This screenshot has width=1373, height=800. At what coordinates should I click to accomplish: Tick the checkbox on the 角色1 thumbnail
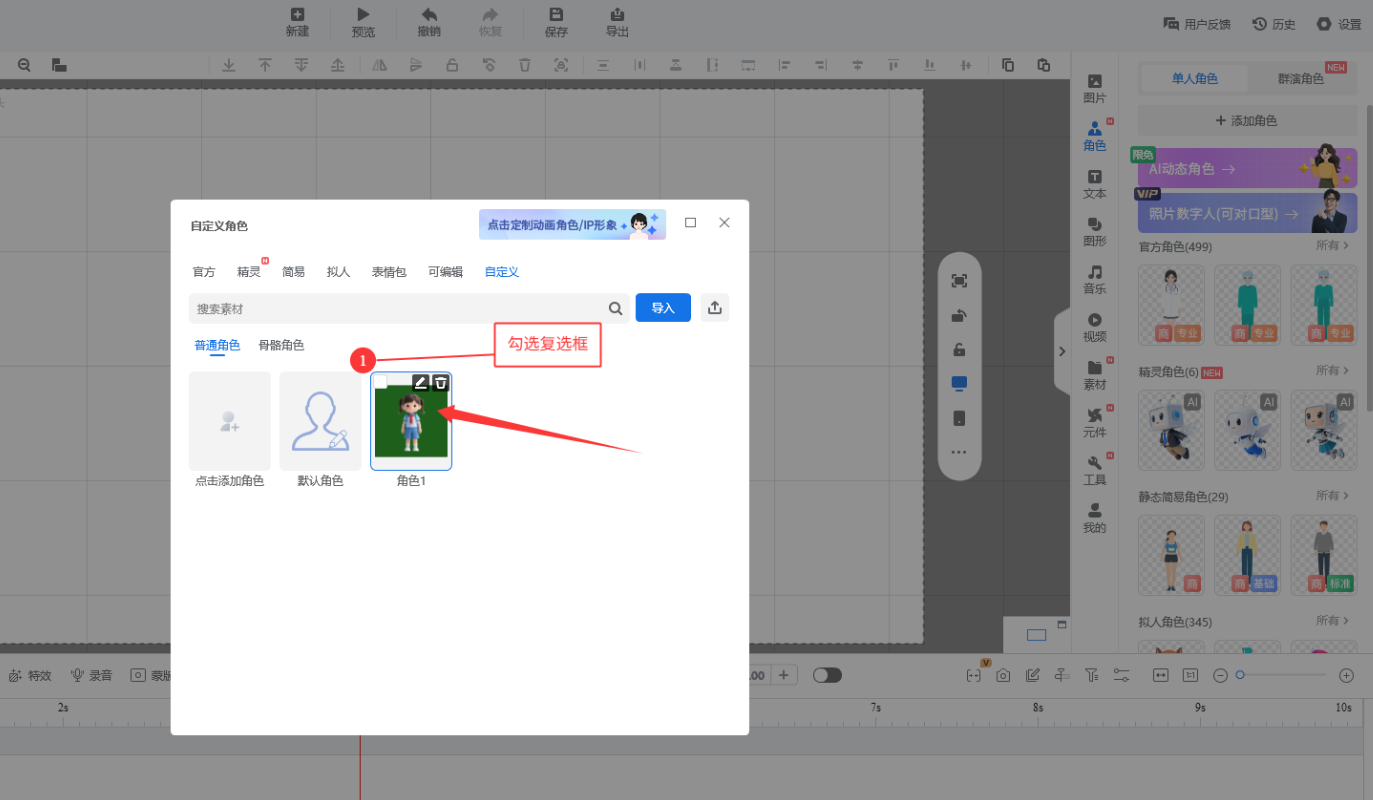coord(381,382)
